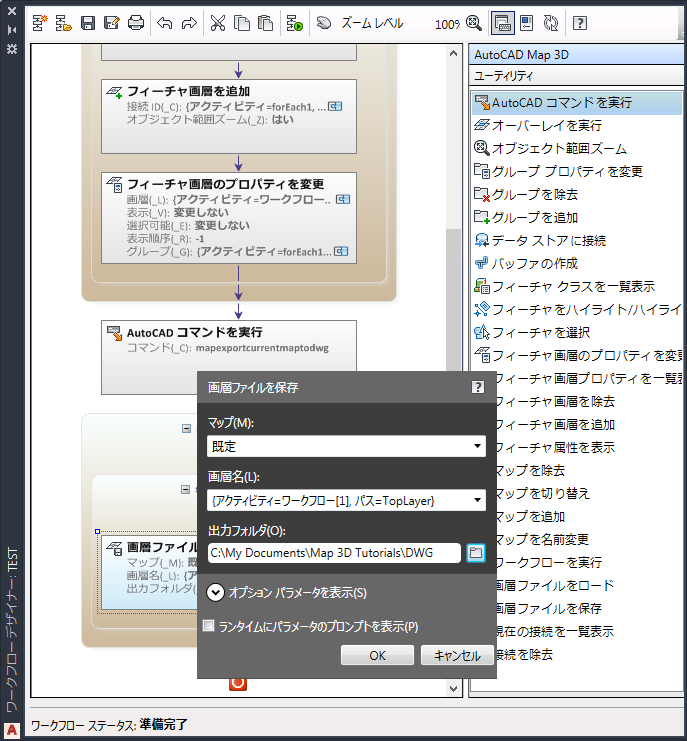Create a new workflow from toolbar
The image size is (687, 741).
tap(40, 22)
